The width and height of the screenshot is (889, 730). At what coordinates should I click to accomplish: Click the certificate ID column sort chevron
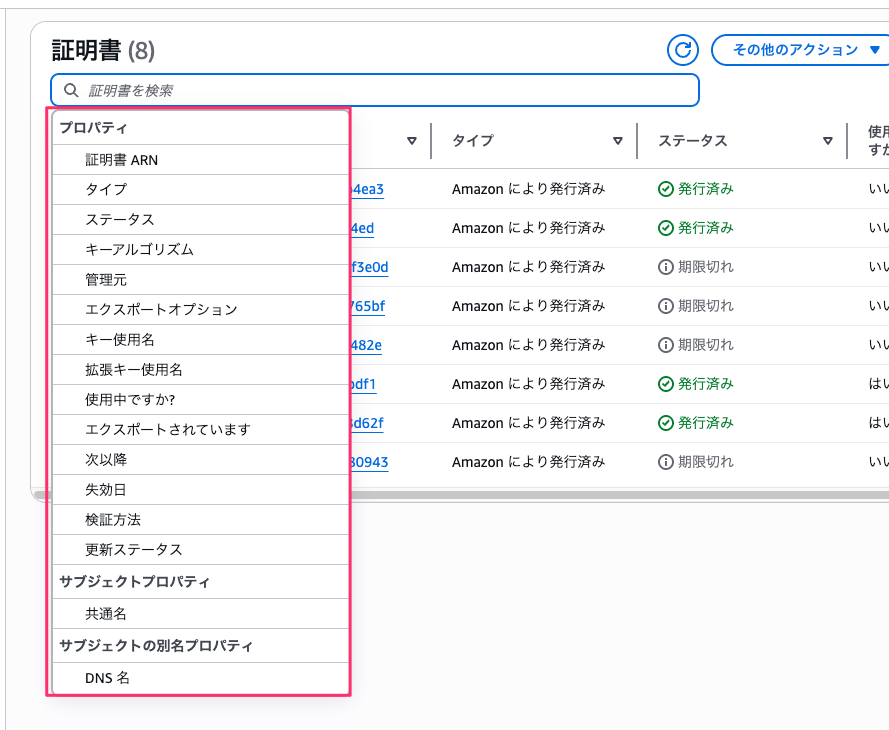(x=413, y=141)
